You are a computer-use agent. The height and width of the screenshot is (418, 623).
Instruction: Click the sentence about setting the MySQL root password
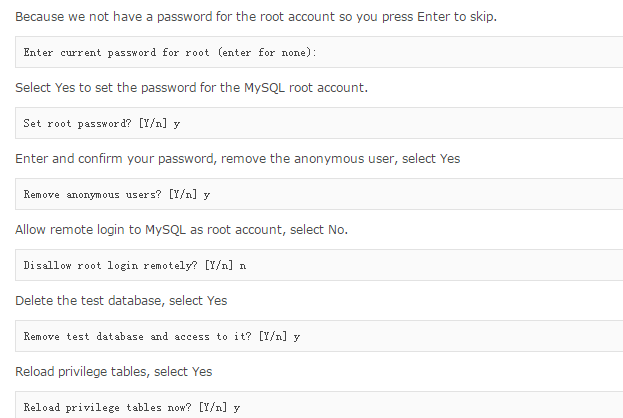coord(191,88)
